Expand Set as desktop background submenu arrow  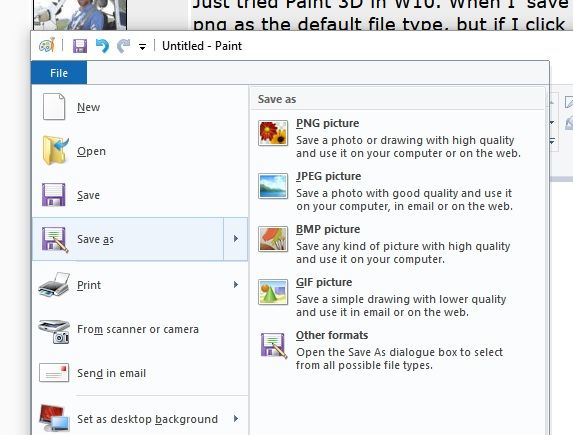(236, 419)
